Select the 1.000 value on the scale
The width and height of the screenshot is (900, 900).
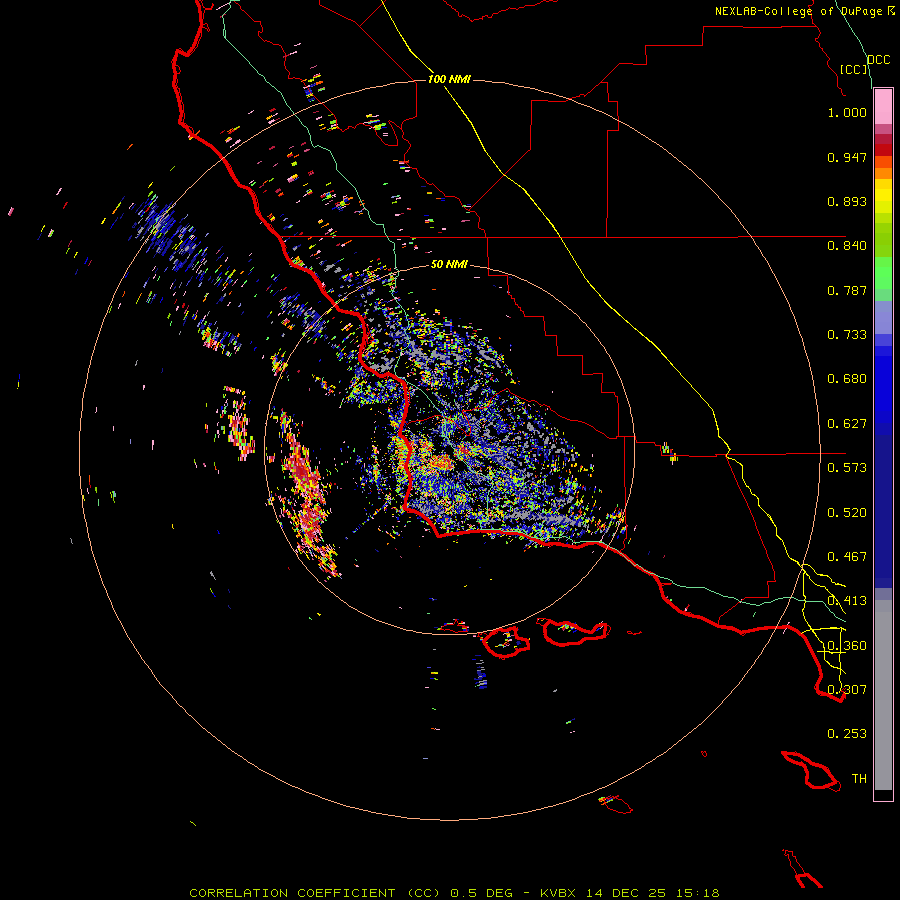point(847,112)
